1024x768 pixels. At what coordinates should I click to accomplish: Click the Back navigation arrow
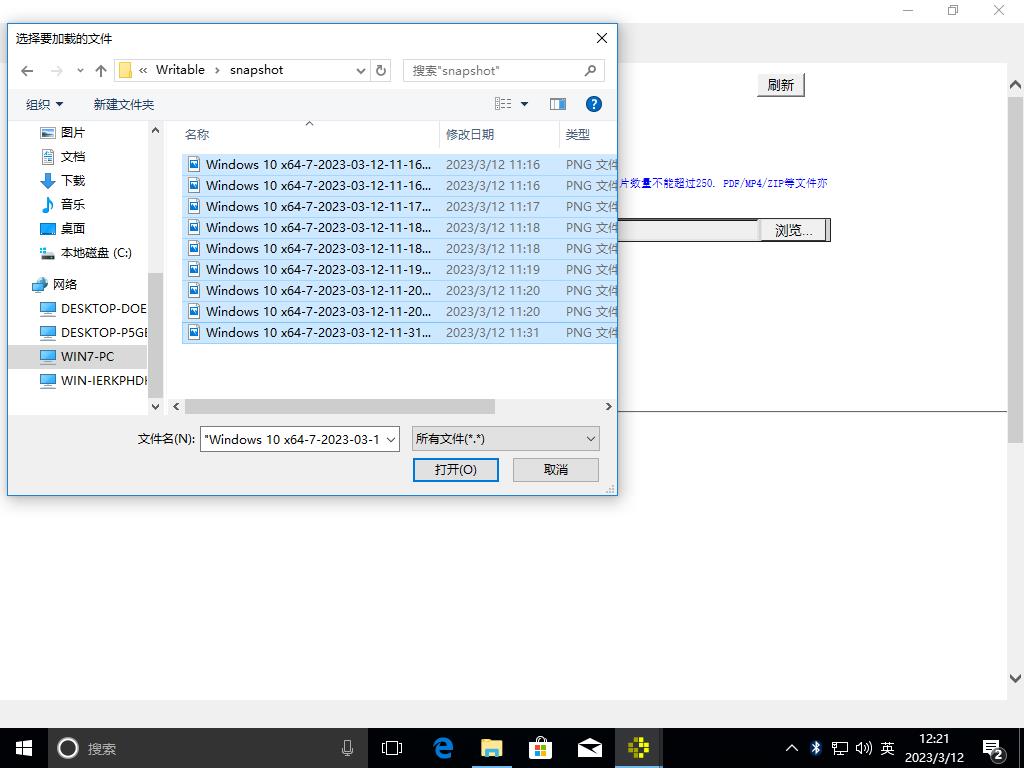27,70
